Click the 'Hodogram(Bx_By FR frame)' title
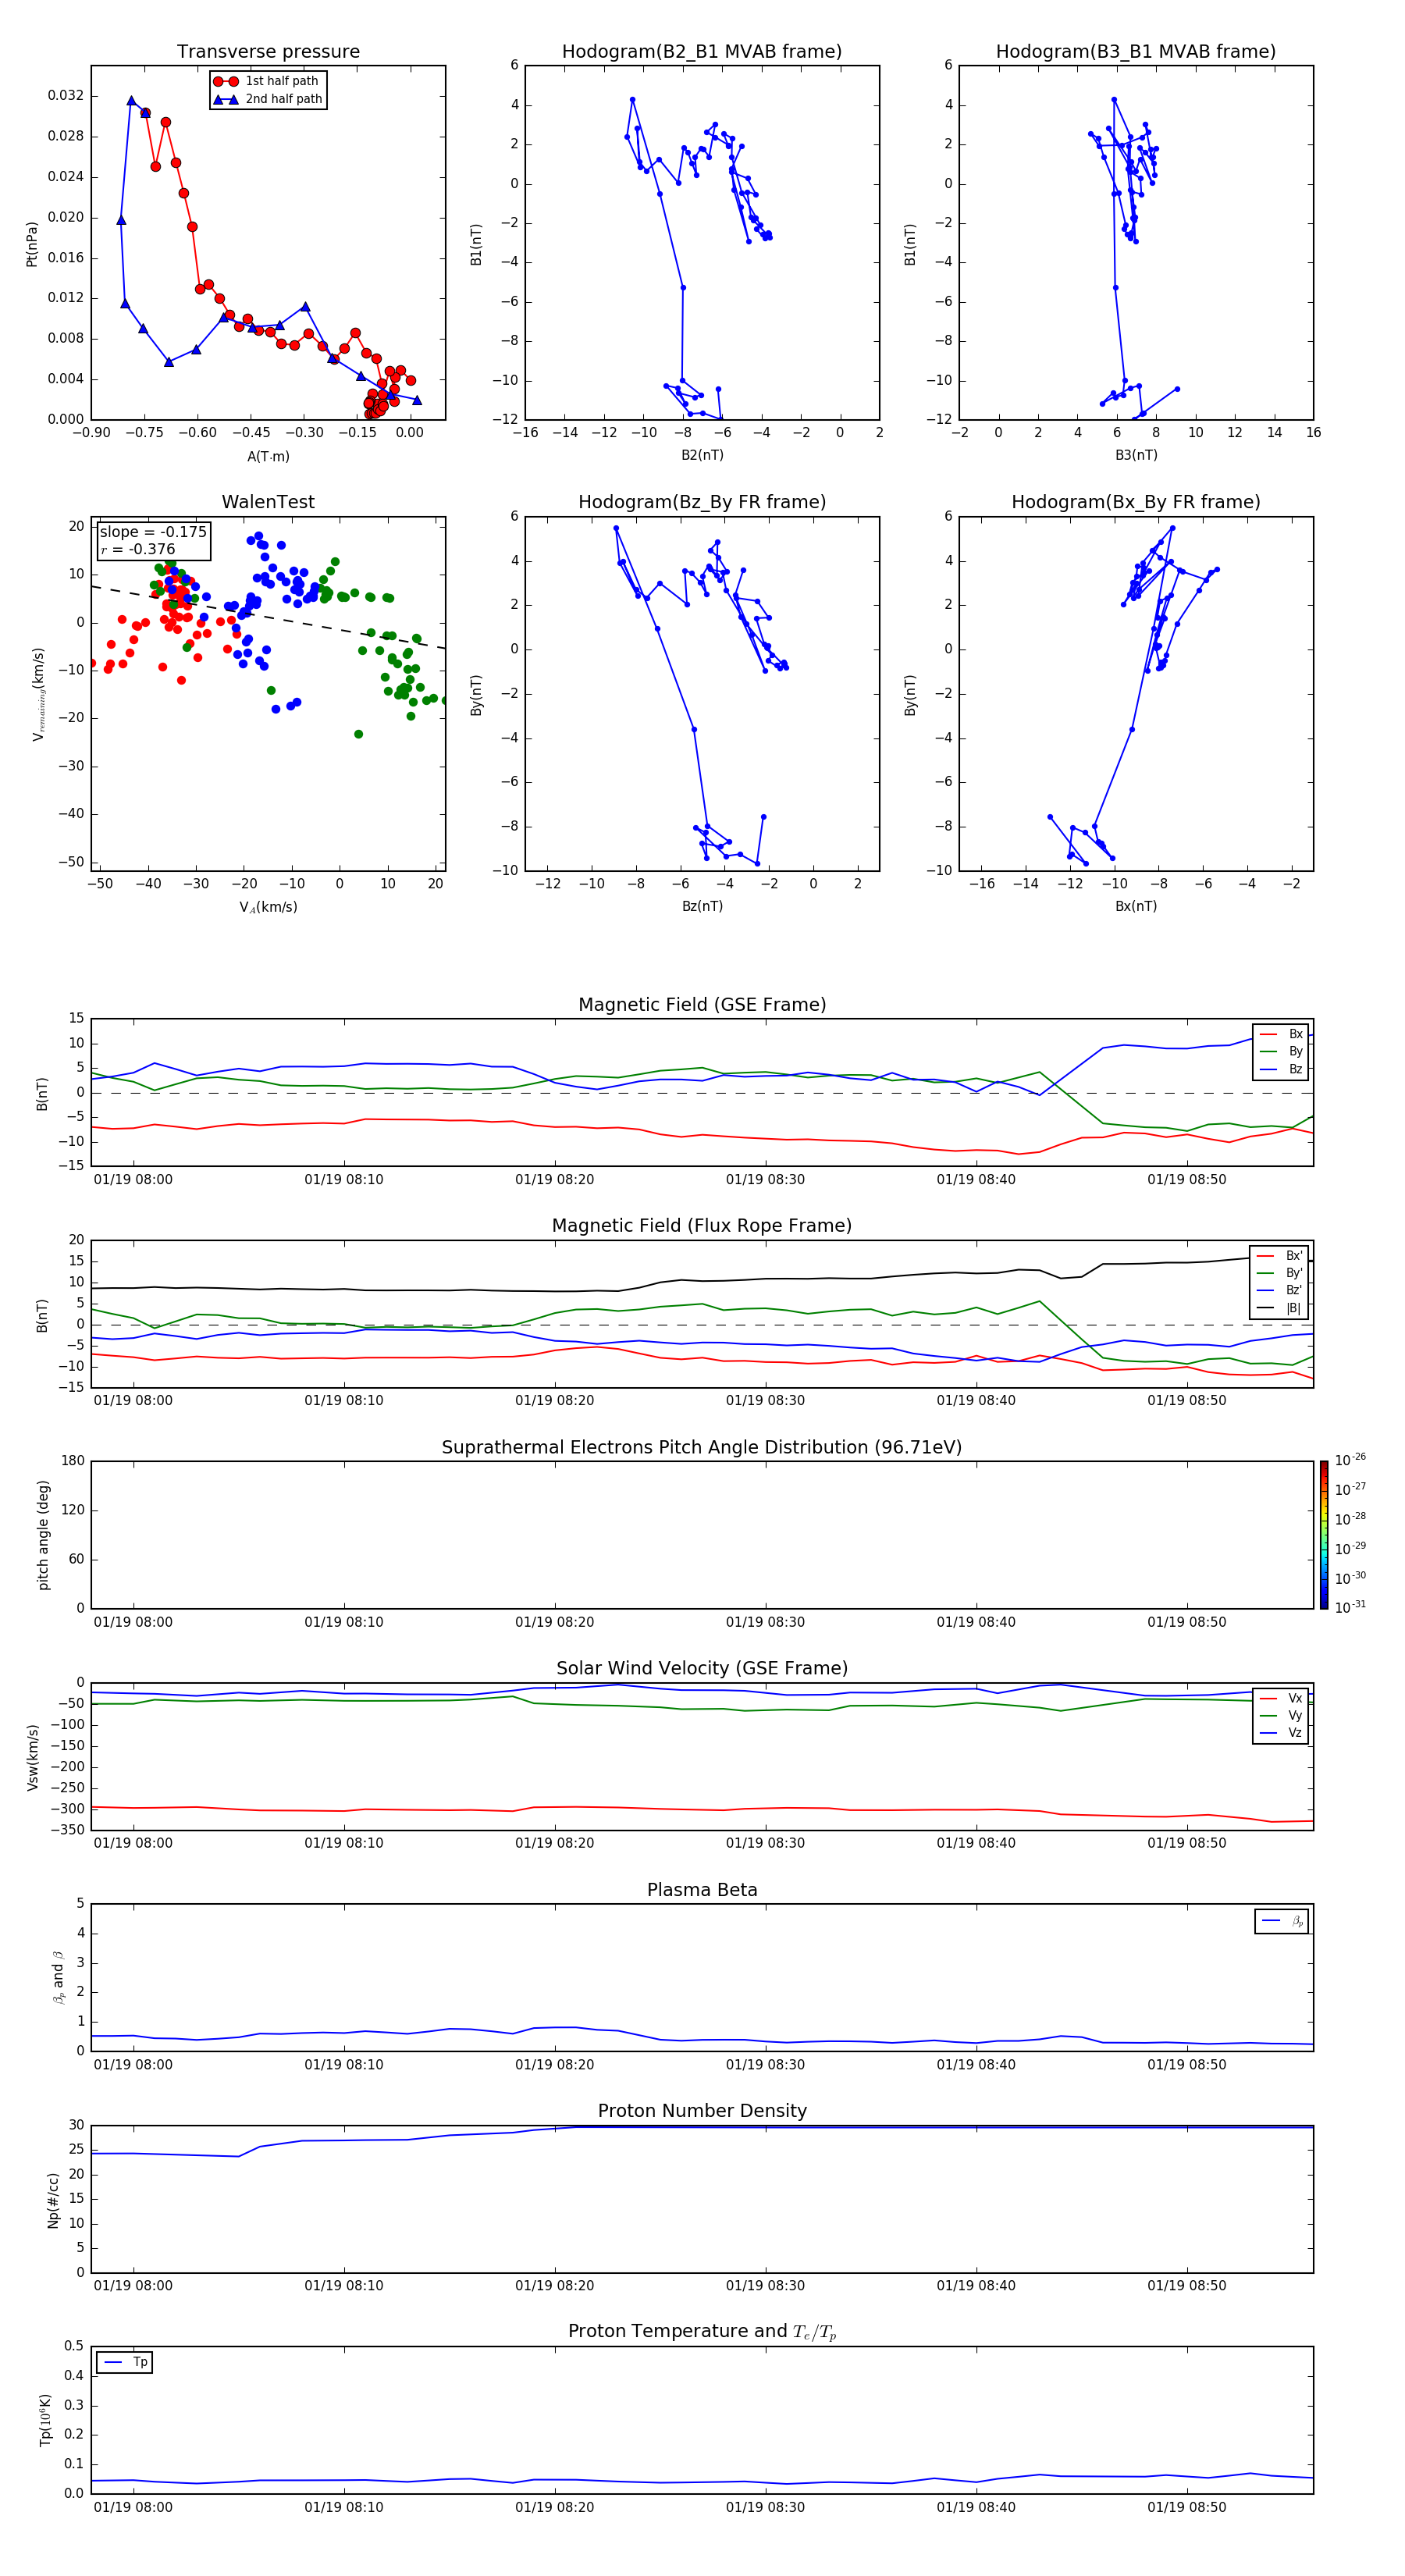Viewport: 1405px width, 2576px height. pos(1136,502)
